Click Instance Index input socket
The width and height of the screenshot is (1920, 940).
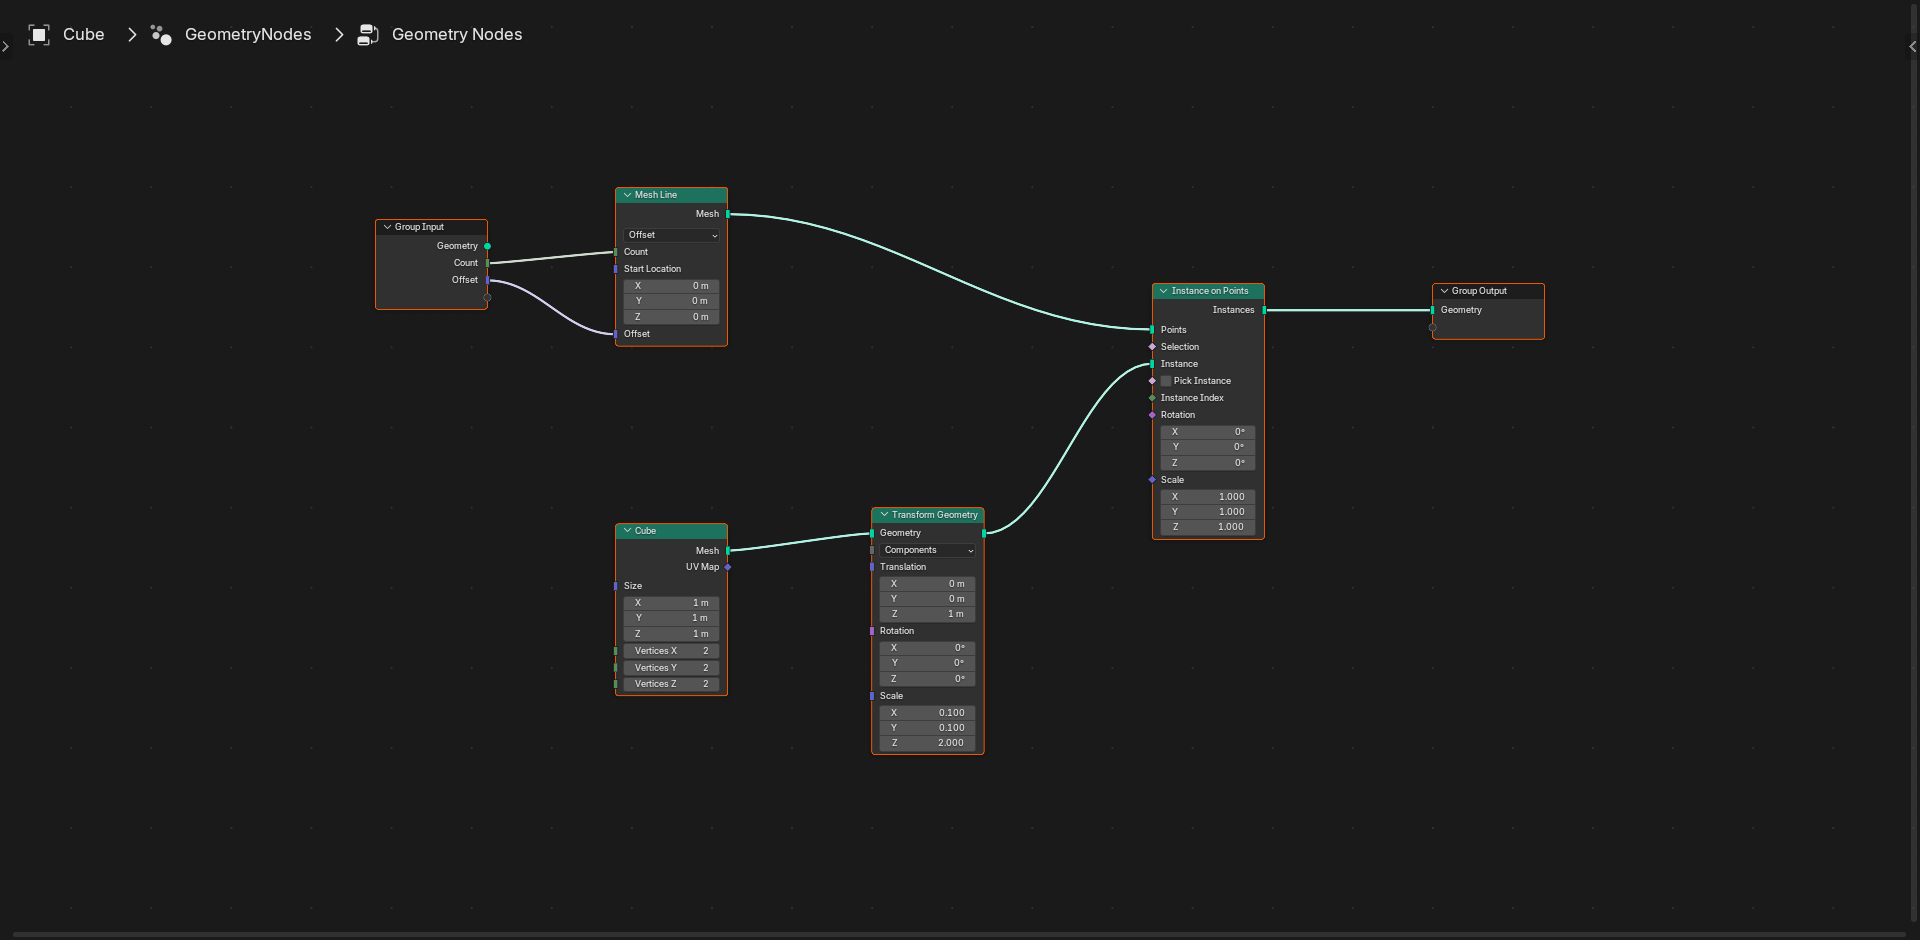pos(1152,398)
